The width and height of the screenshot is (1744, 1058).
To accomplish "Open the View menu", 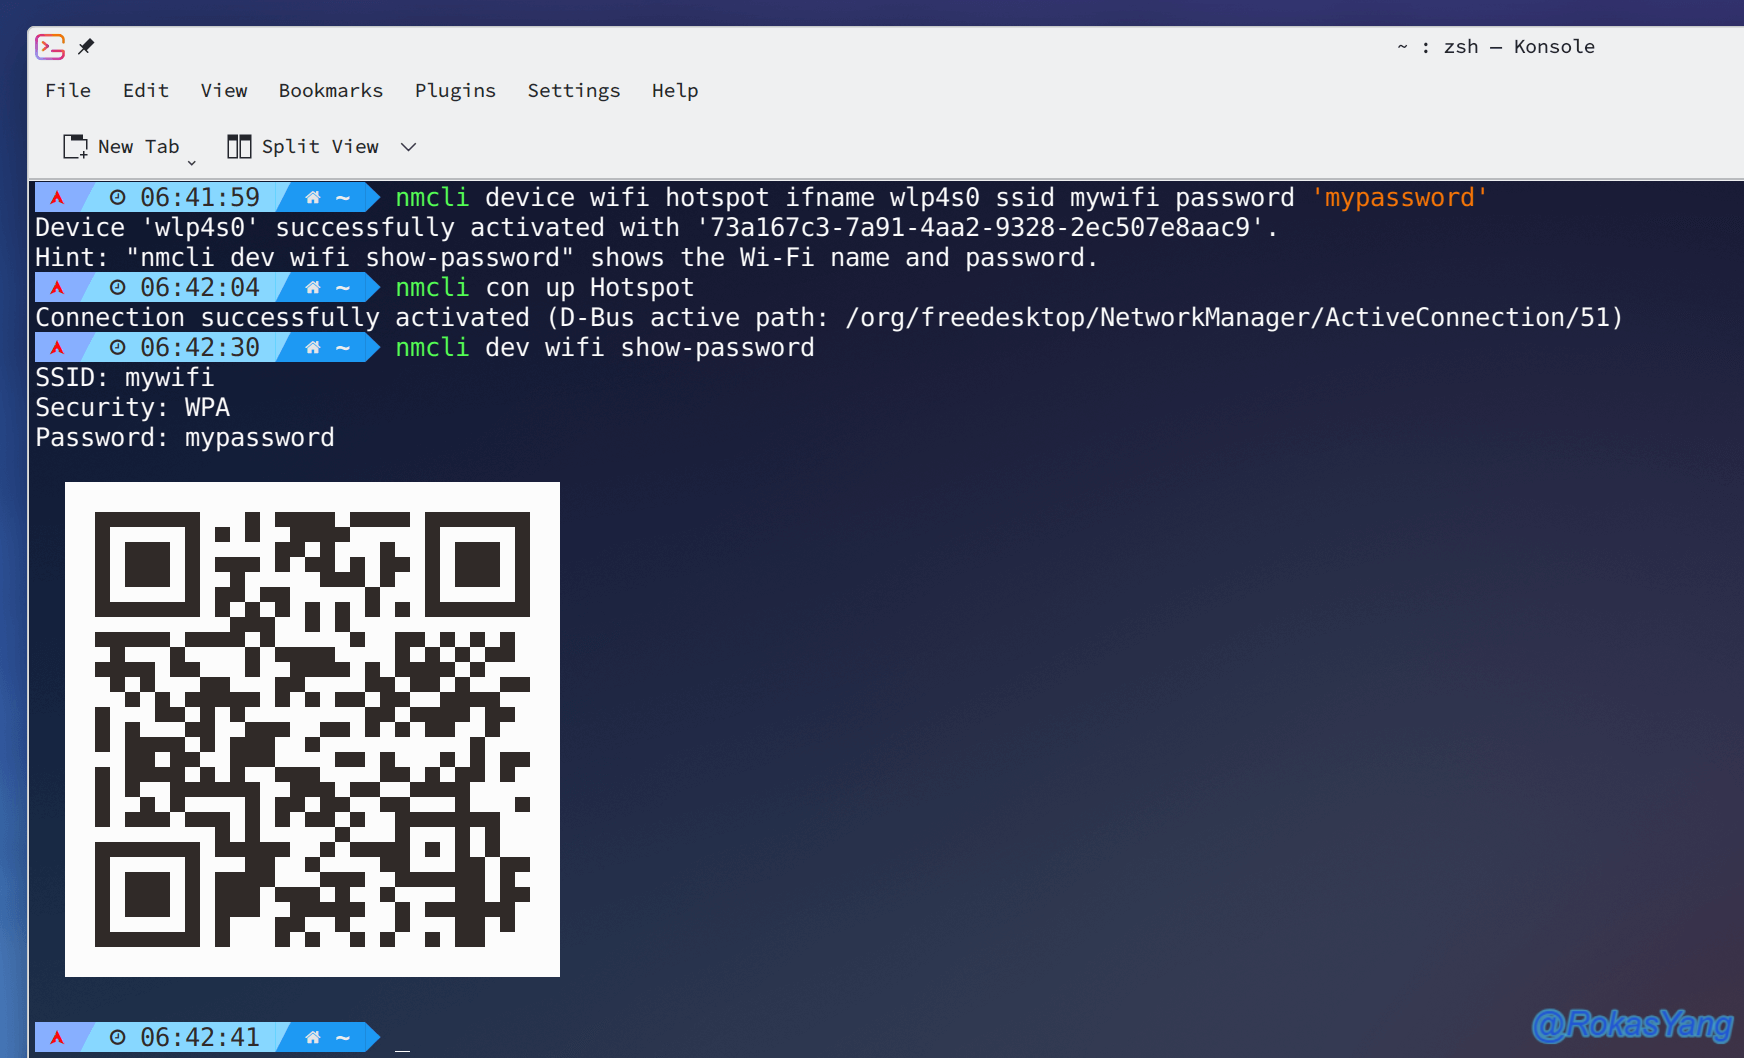I will point(224,90).
